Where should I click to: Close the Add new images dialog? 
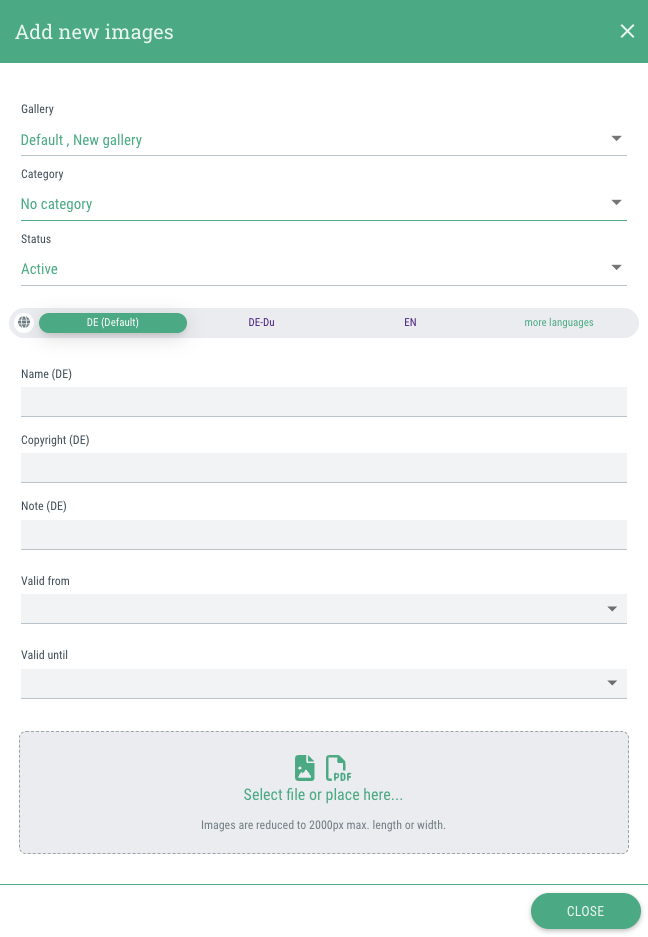pos(627,31)
